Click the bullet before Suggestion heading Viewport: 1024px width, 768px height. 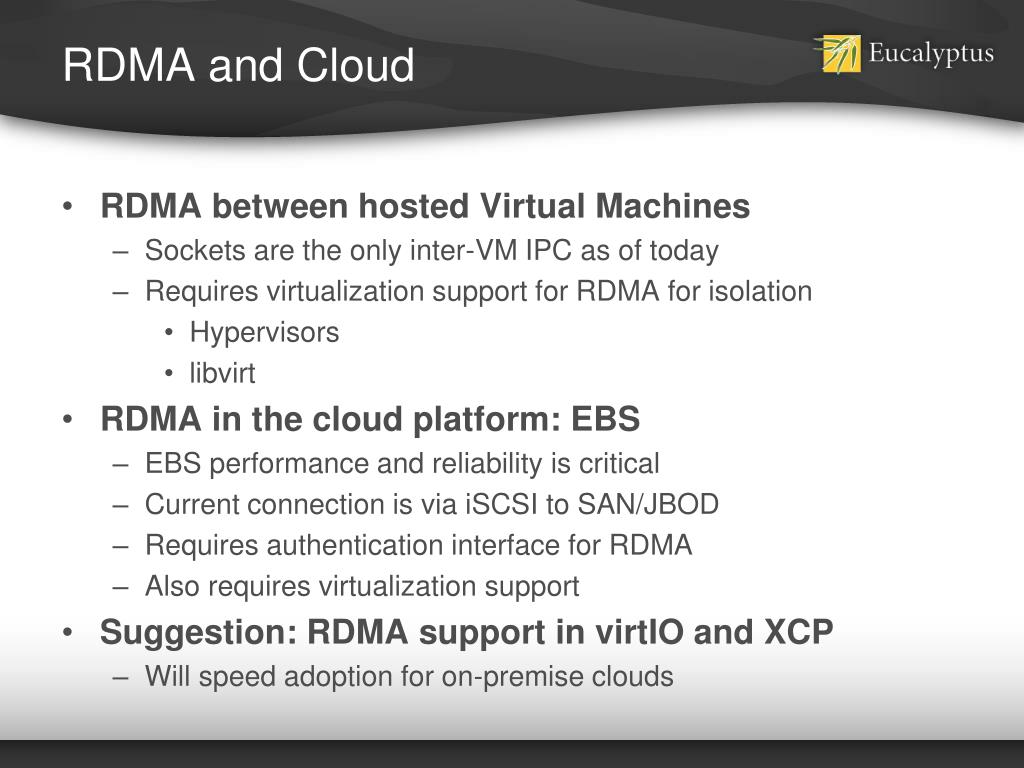[67, 632]
